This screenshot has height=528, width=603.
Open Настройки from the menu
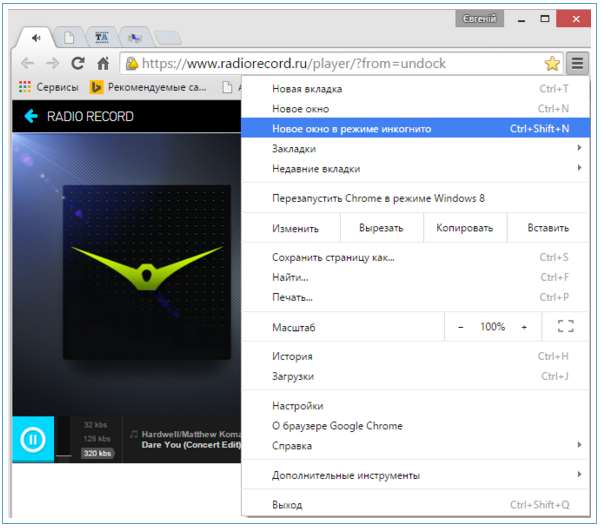[298, 406]
